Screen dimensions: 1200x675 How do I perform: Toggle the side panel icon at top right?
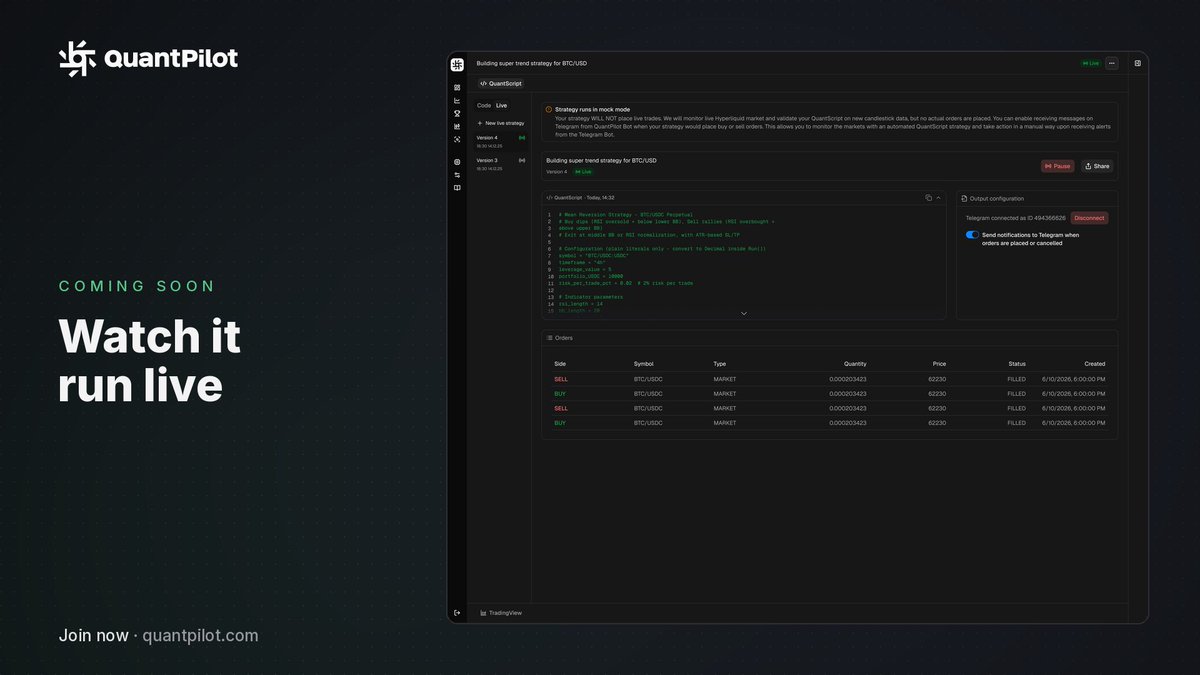1138,63
